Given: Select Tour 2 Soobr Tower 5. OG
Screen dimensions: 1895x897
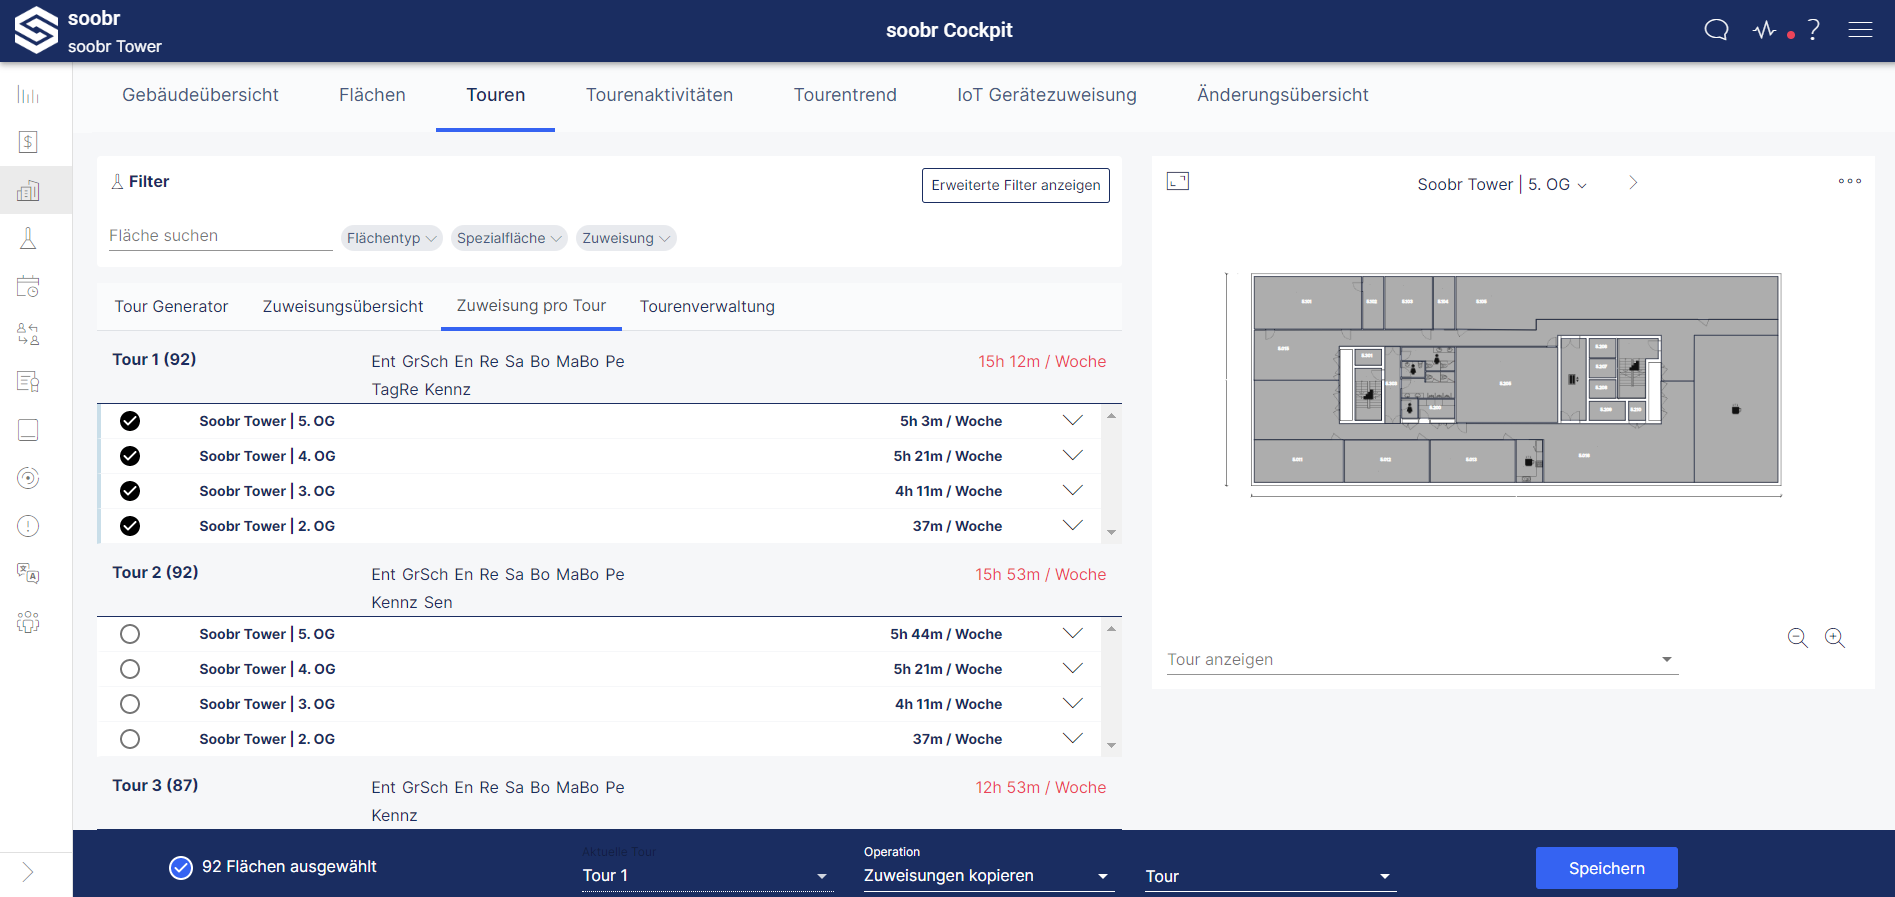Looking at the screenshot, I should click(x=130, y=634).
